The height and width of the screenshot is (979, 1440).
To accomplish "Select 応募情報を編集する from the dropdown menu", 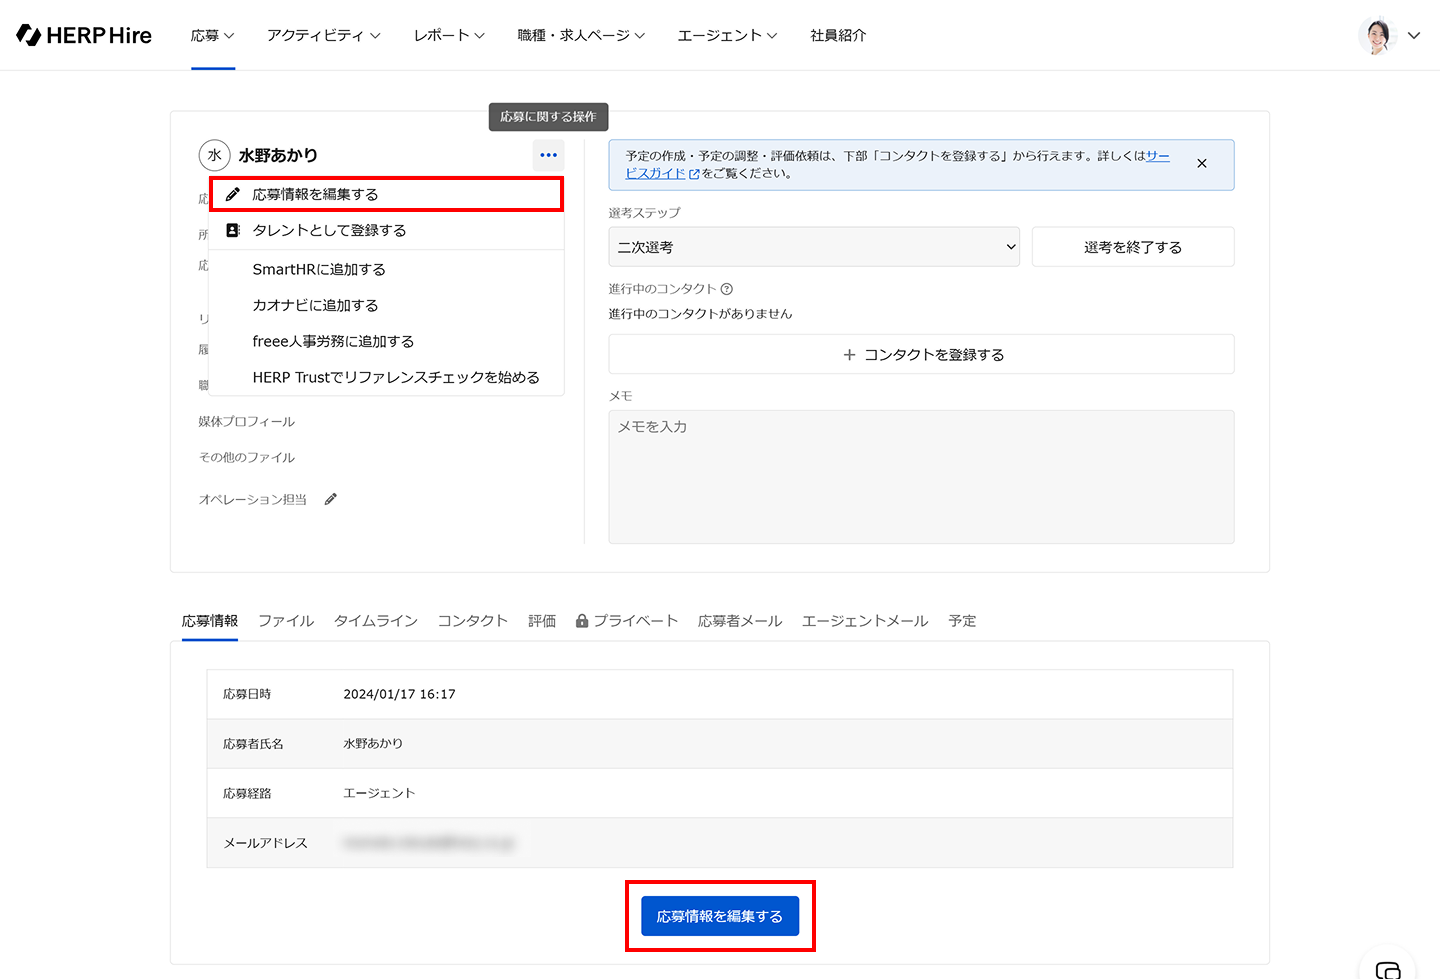I will (386, 194).
